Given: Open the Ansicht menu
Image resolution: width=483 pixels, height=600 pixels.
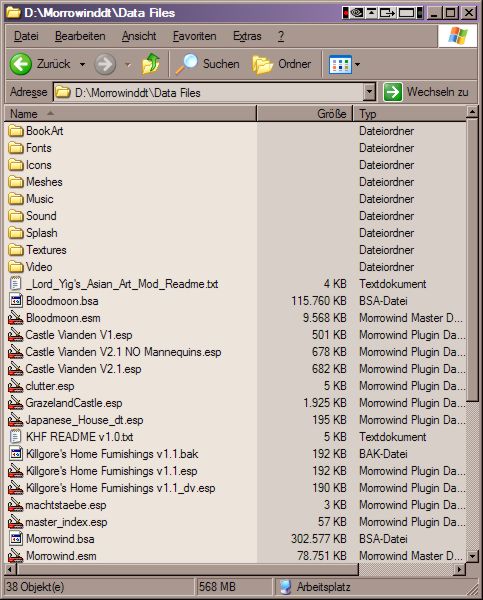Looking at the screenshot, I should click(139, 36).
